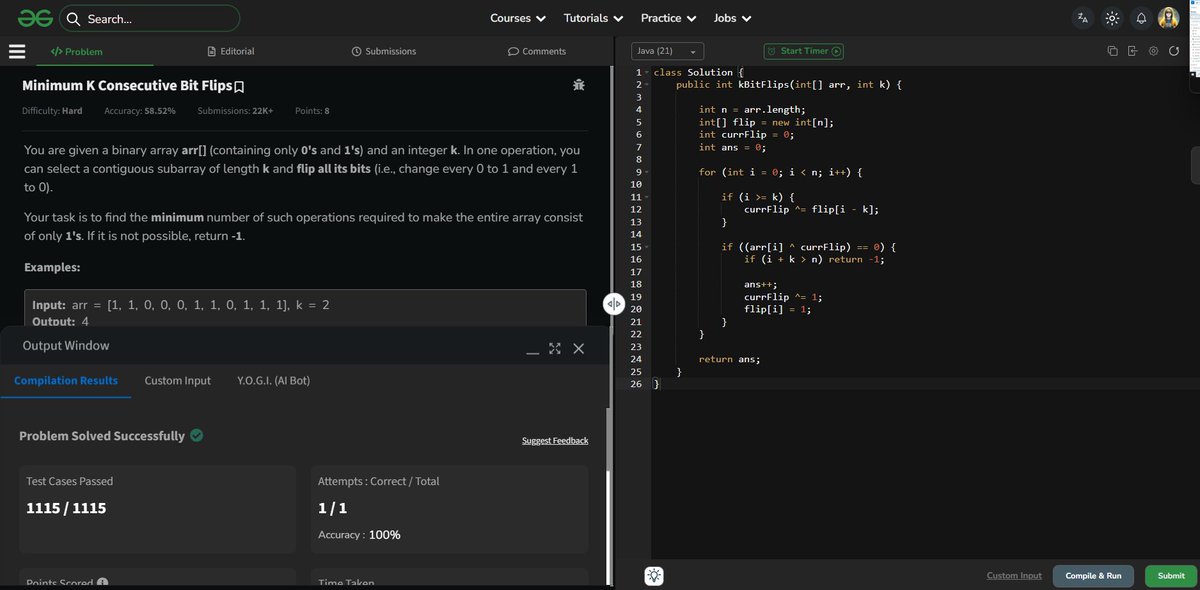Report a bug with the bug icon
The height and width of the screenshot is (590, 1200).
coord(578,86)
